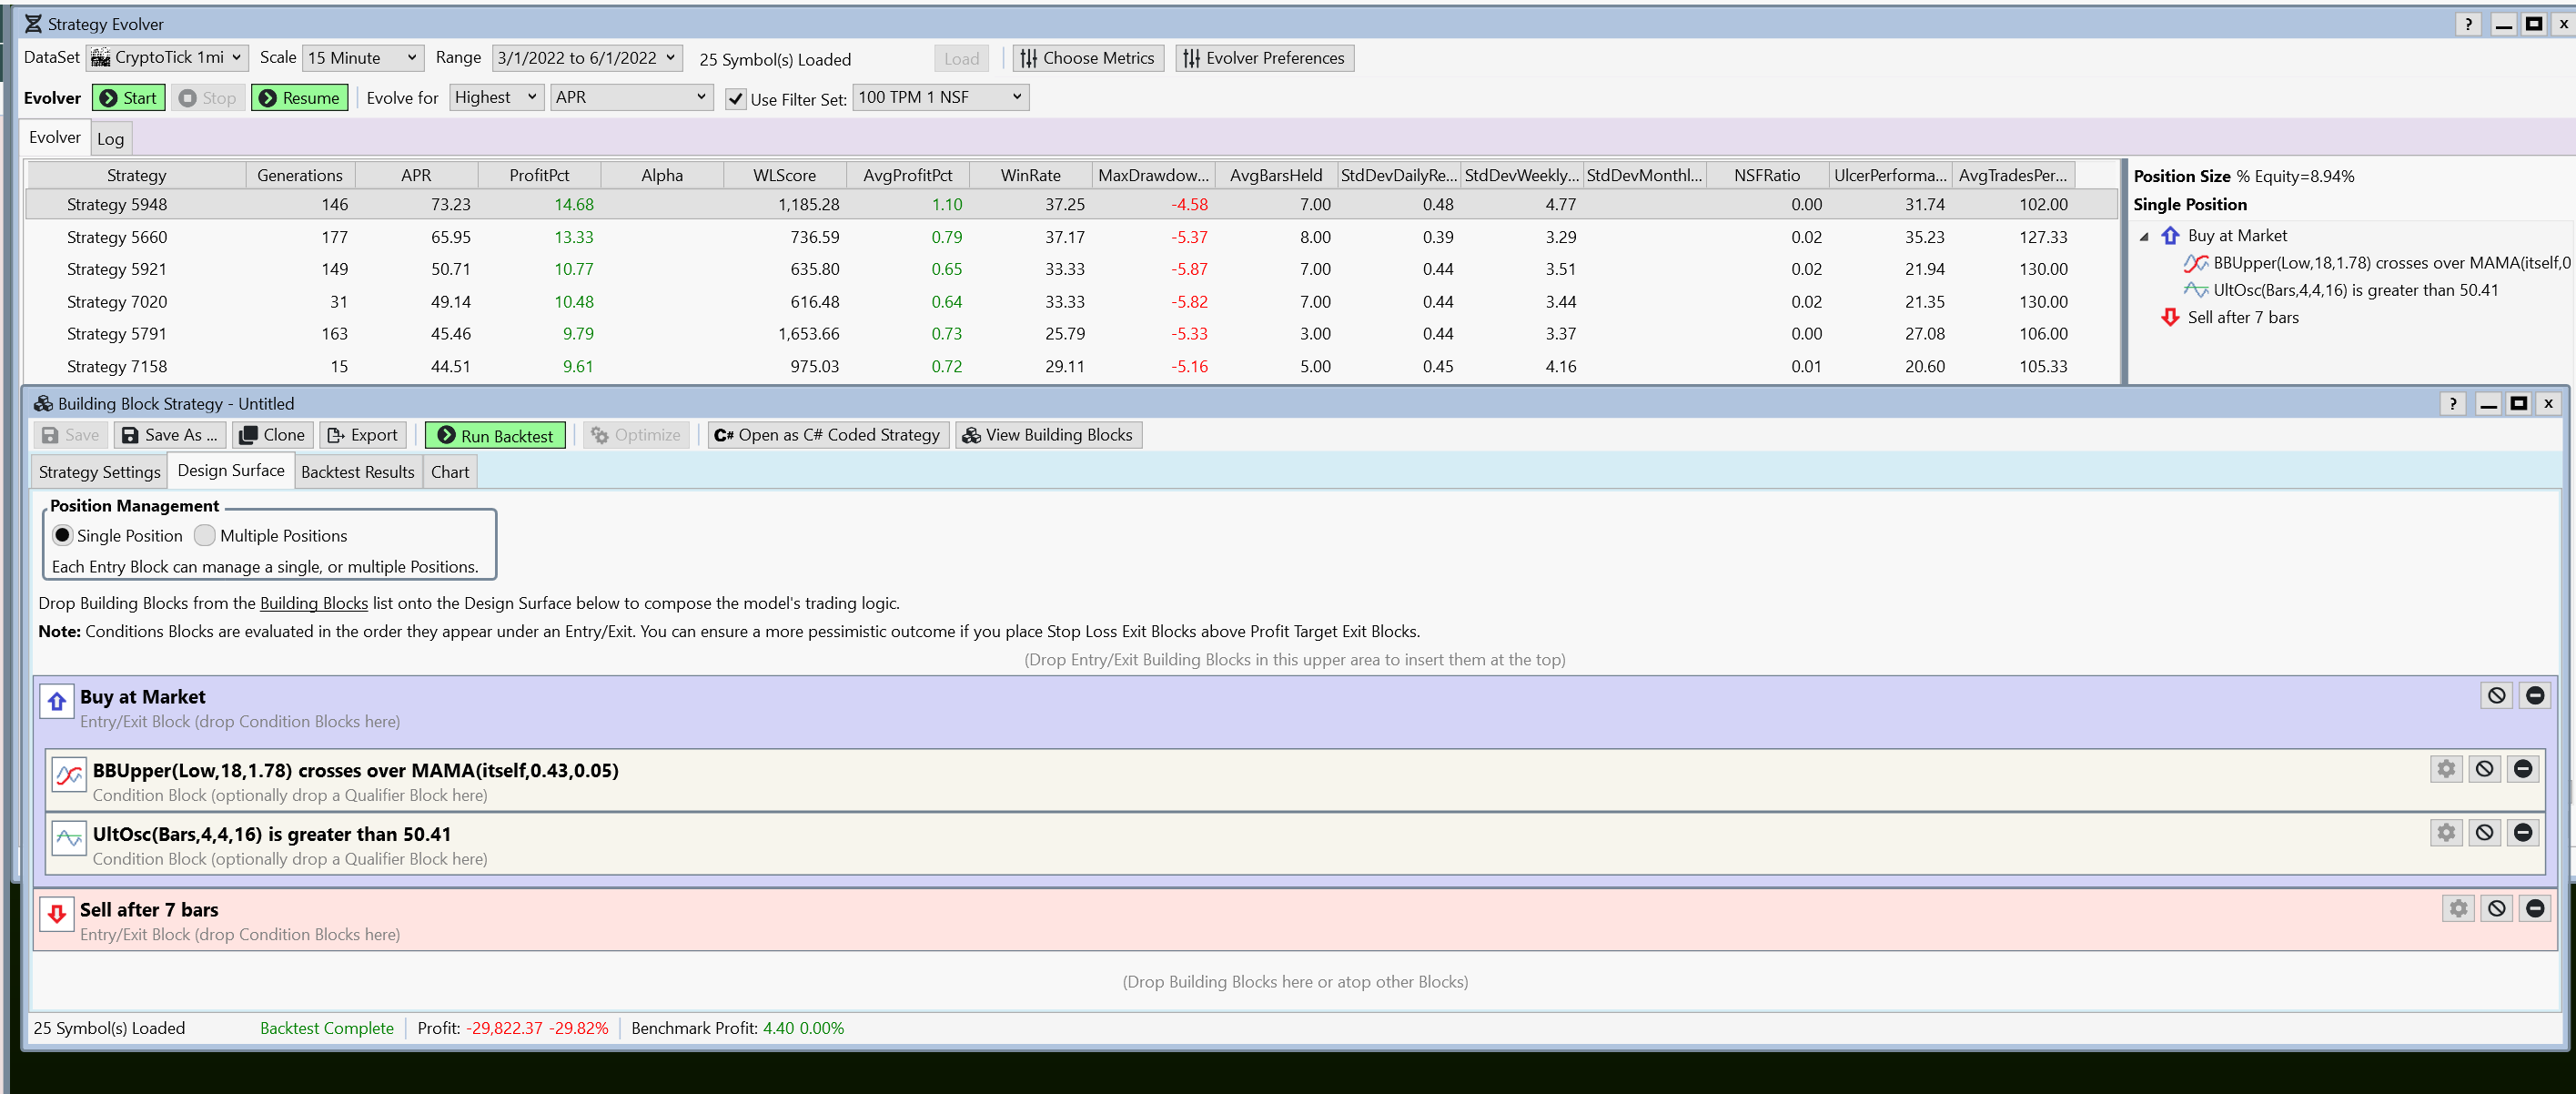
Task: Open the 100 TPM 1 NSF filter dropdown
Action: pos(939,97)
